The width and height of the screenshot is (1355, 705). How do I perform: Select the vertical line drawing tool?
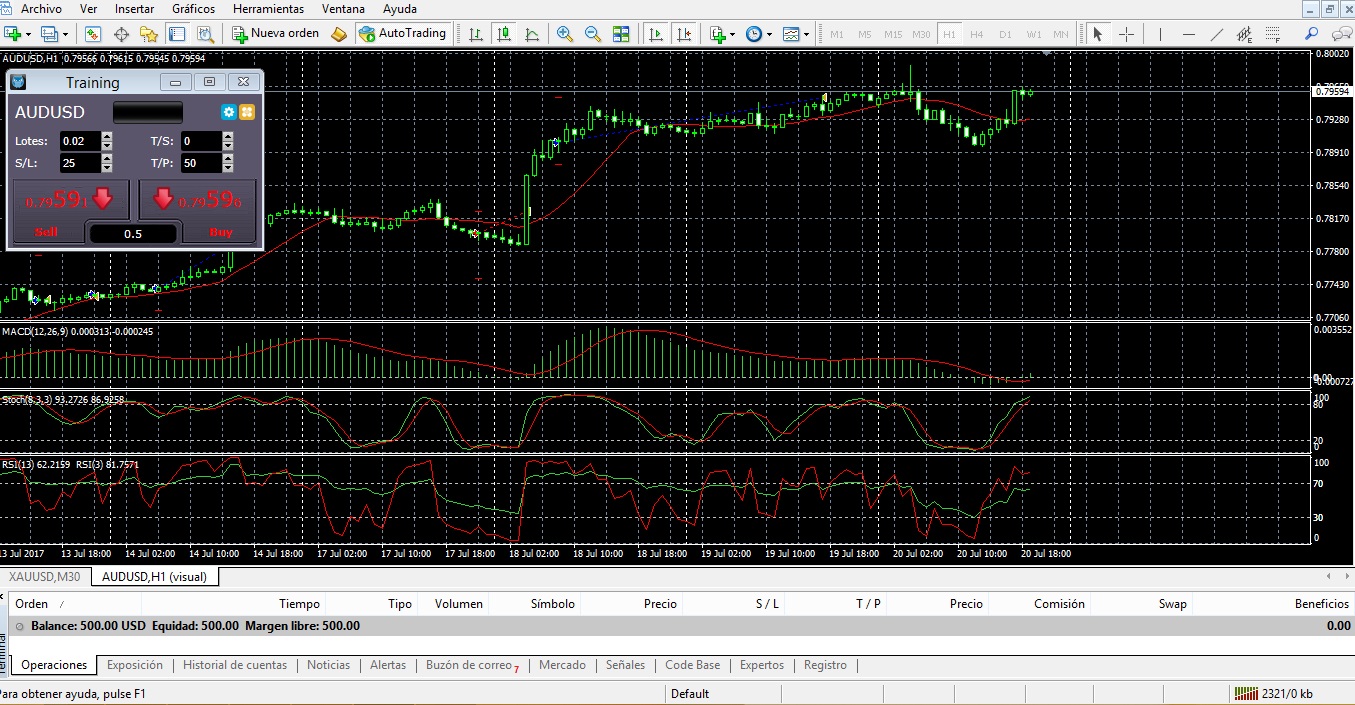click(1160, 34)
